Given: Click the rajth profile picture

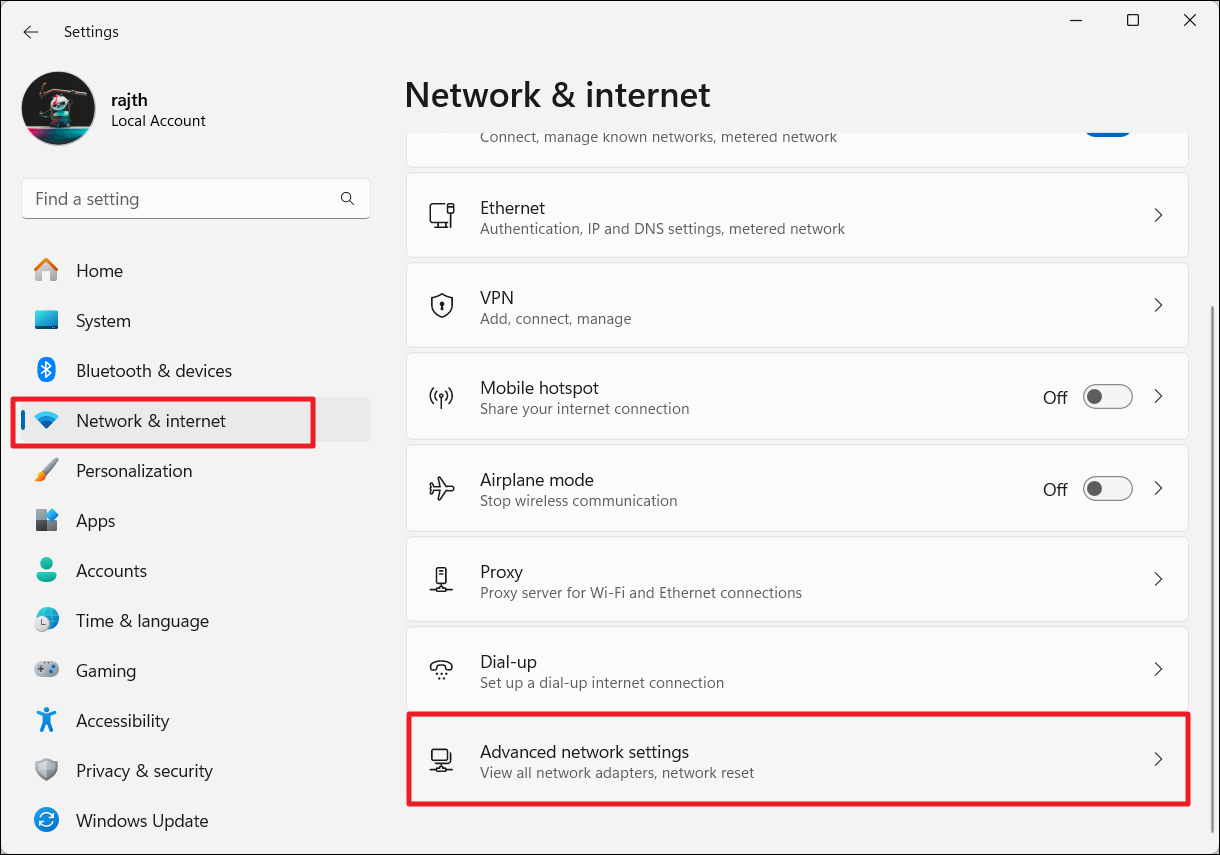Looking at the screenshot, I should point(58,108).
